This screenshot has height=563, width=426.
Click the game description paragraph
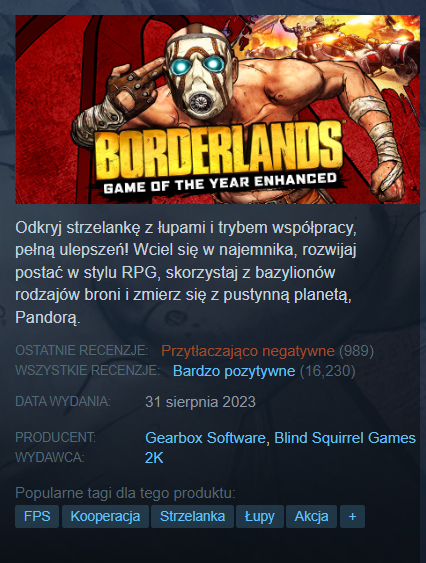[186, 273]
